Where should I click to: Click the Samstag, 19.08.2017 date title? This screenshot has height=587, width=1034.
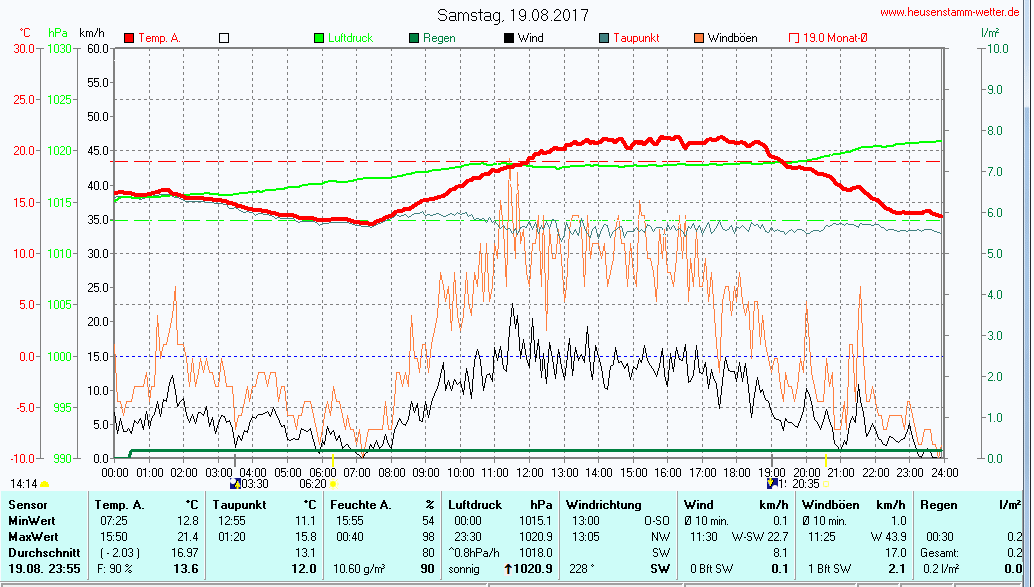(513, 15)
